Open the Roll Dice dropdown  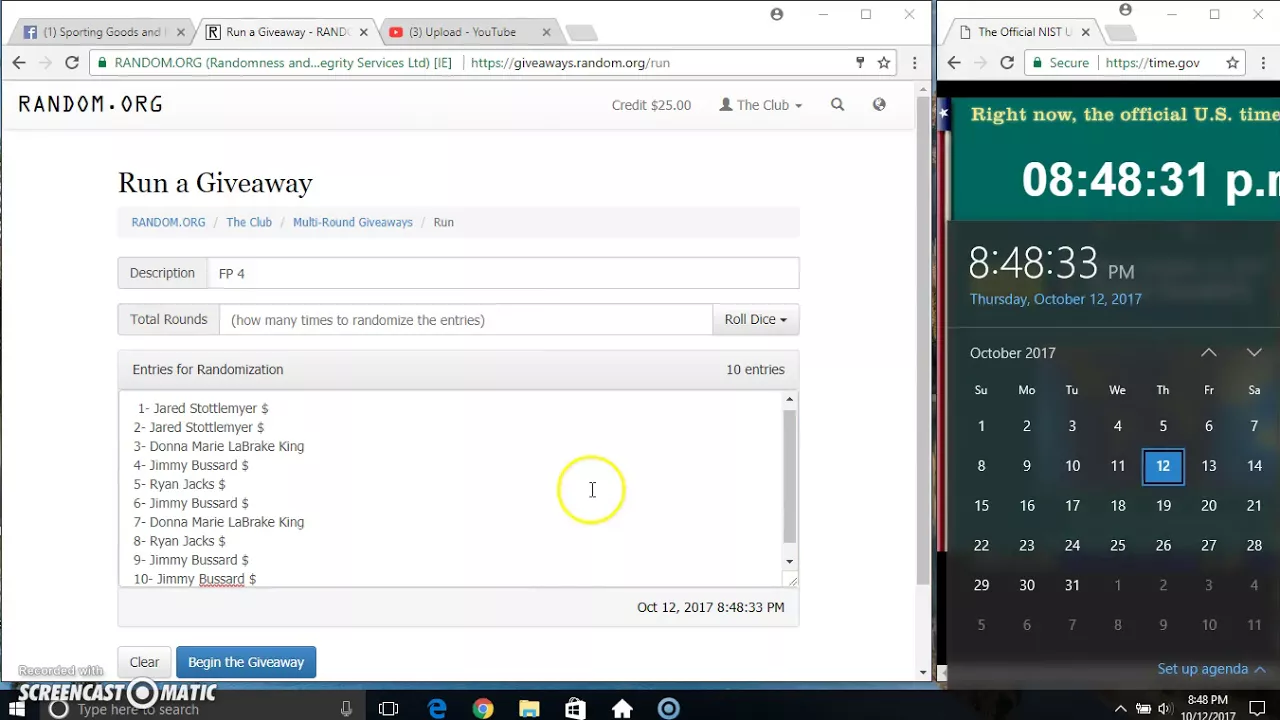755,319
